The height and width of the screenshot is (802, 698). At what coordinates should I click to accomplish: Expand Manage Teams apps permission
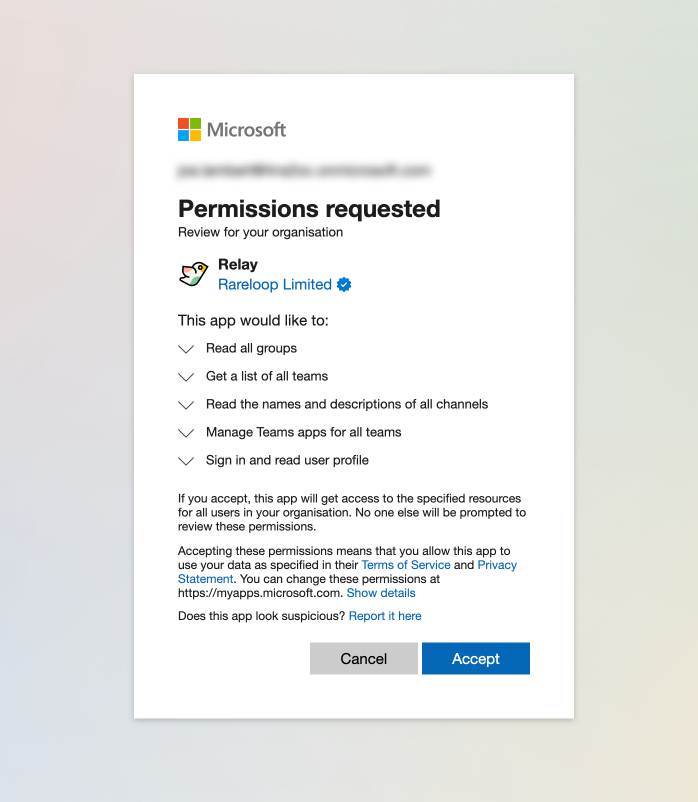tap(185, 433)
